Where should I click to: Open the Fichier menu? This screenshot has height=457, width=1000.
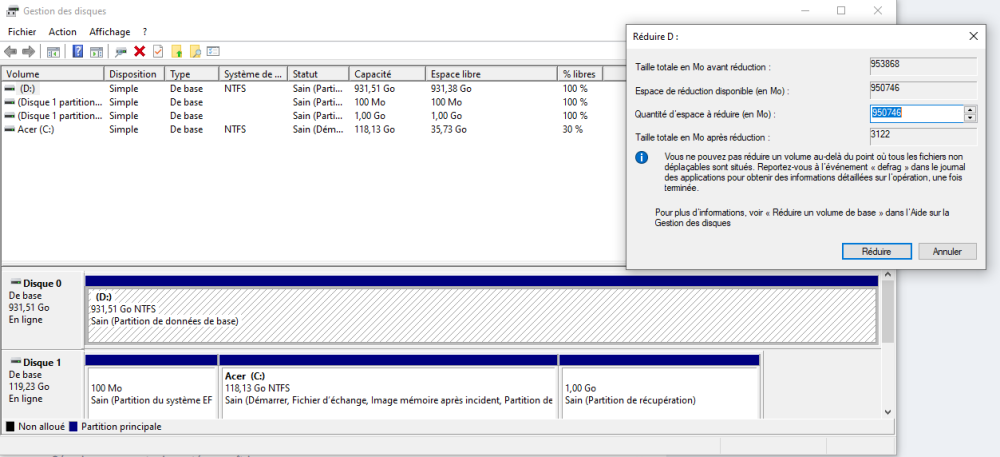22,32
